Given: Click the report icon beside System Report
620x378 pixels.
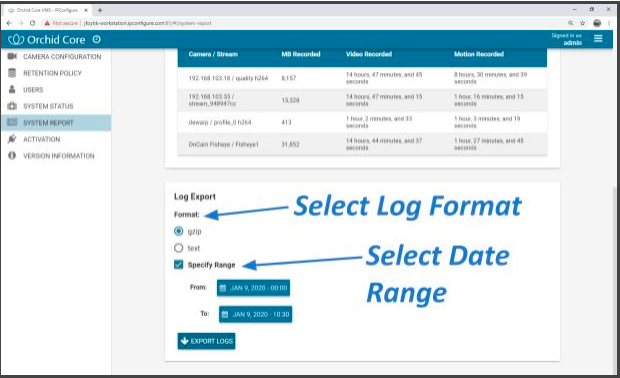Looking at the screenshot, I should 12,122.
